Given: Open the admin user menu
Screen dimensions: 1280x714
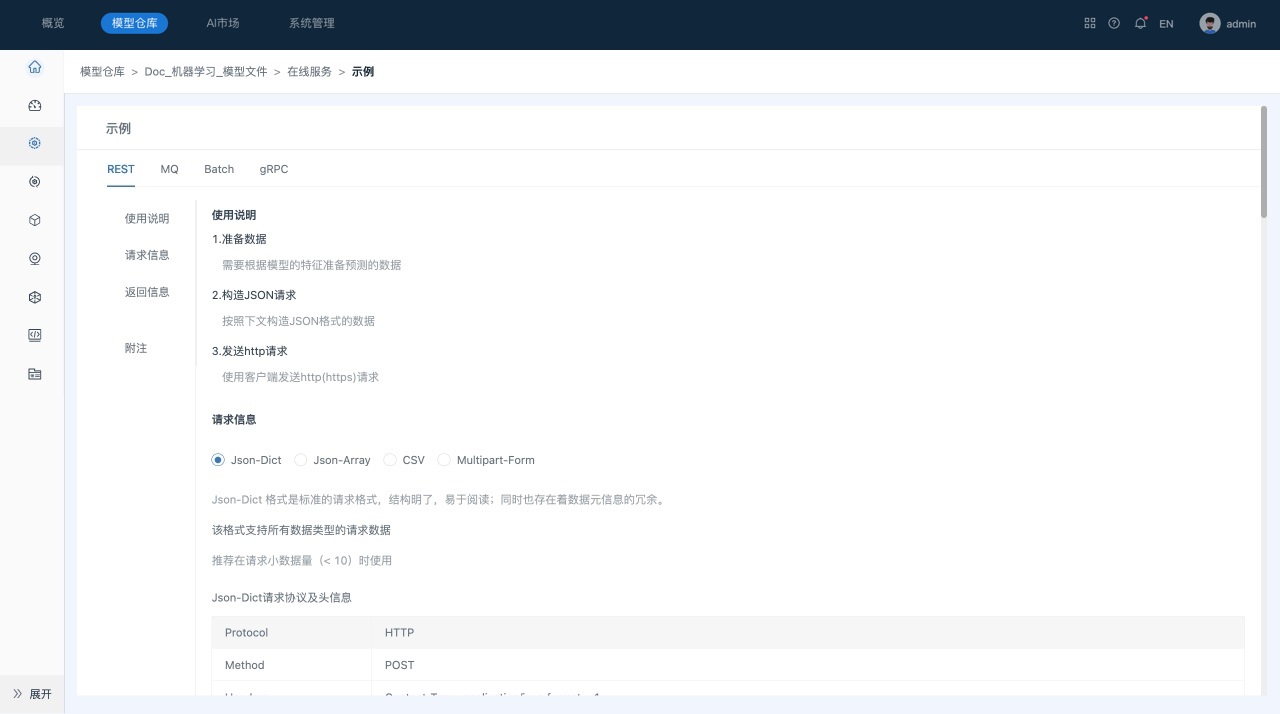Looking at the screenshot, I should tap(1228, 24).
